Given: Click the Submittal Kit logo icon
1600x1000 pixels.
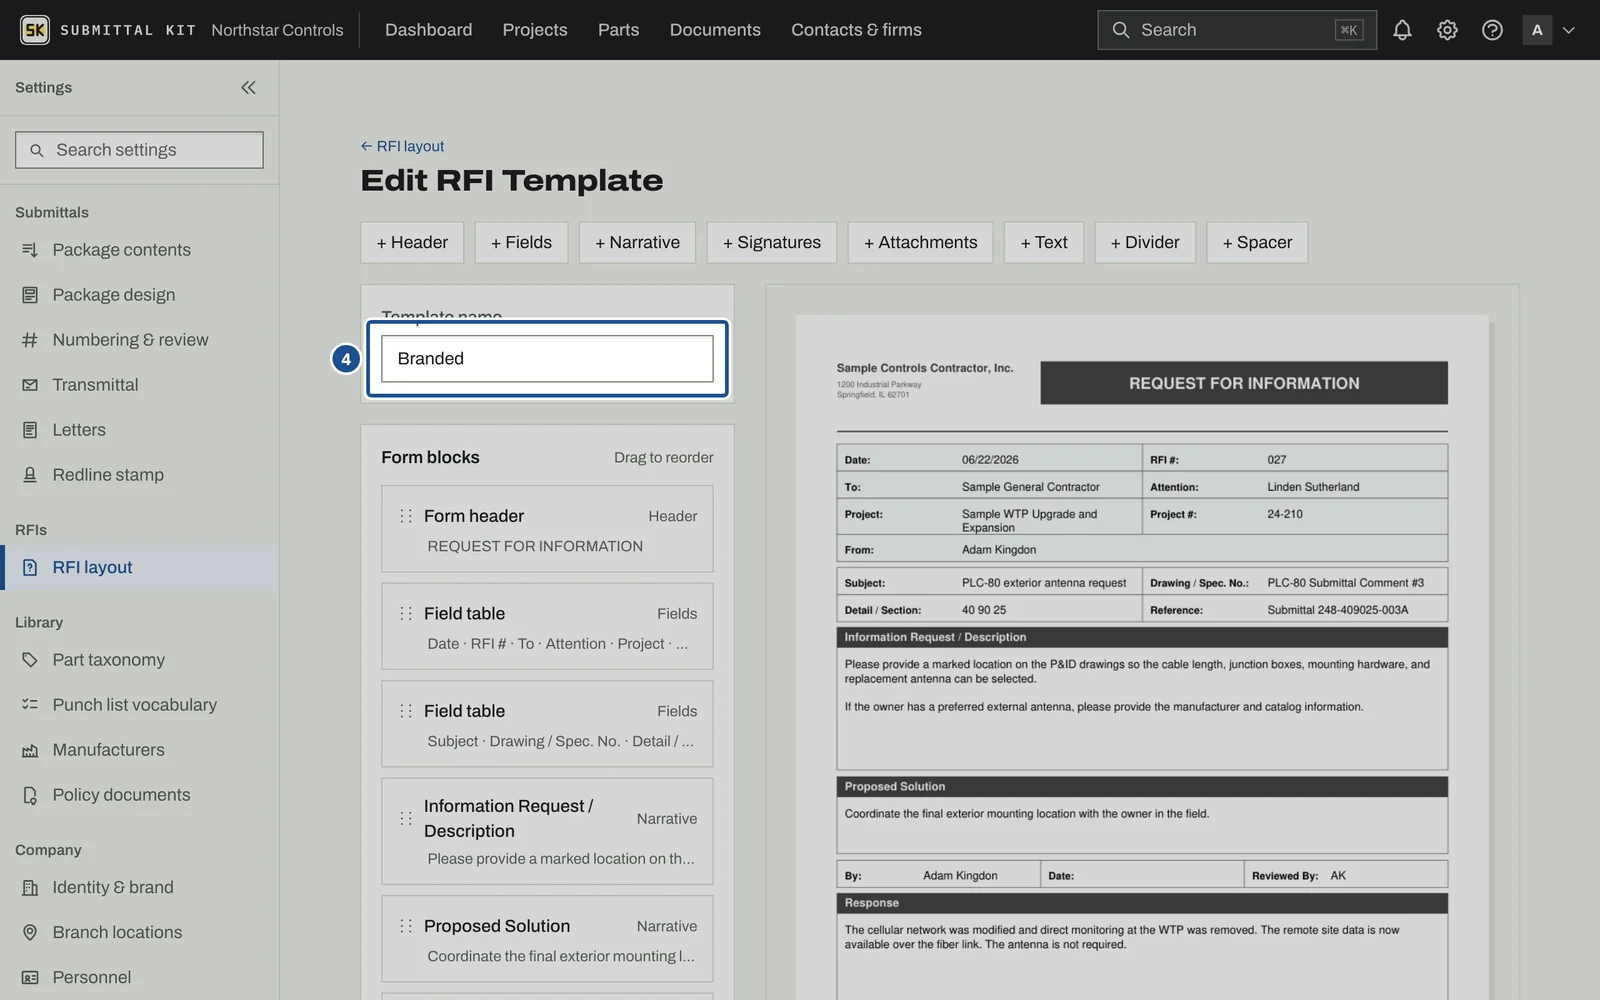Looking at the screenshot, I should (35, 30).
